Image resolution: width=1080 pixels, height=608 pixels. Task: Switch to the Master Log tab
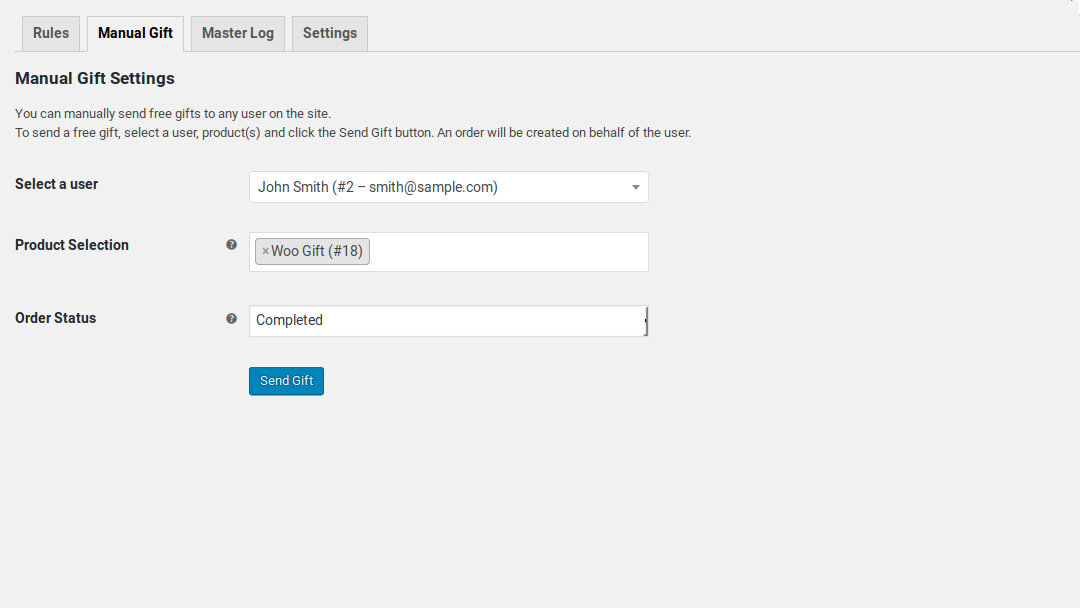[238, 34]
